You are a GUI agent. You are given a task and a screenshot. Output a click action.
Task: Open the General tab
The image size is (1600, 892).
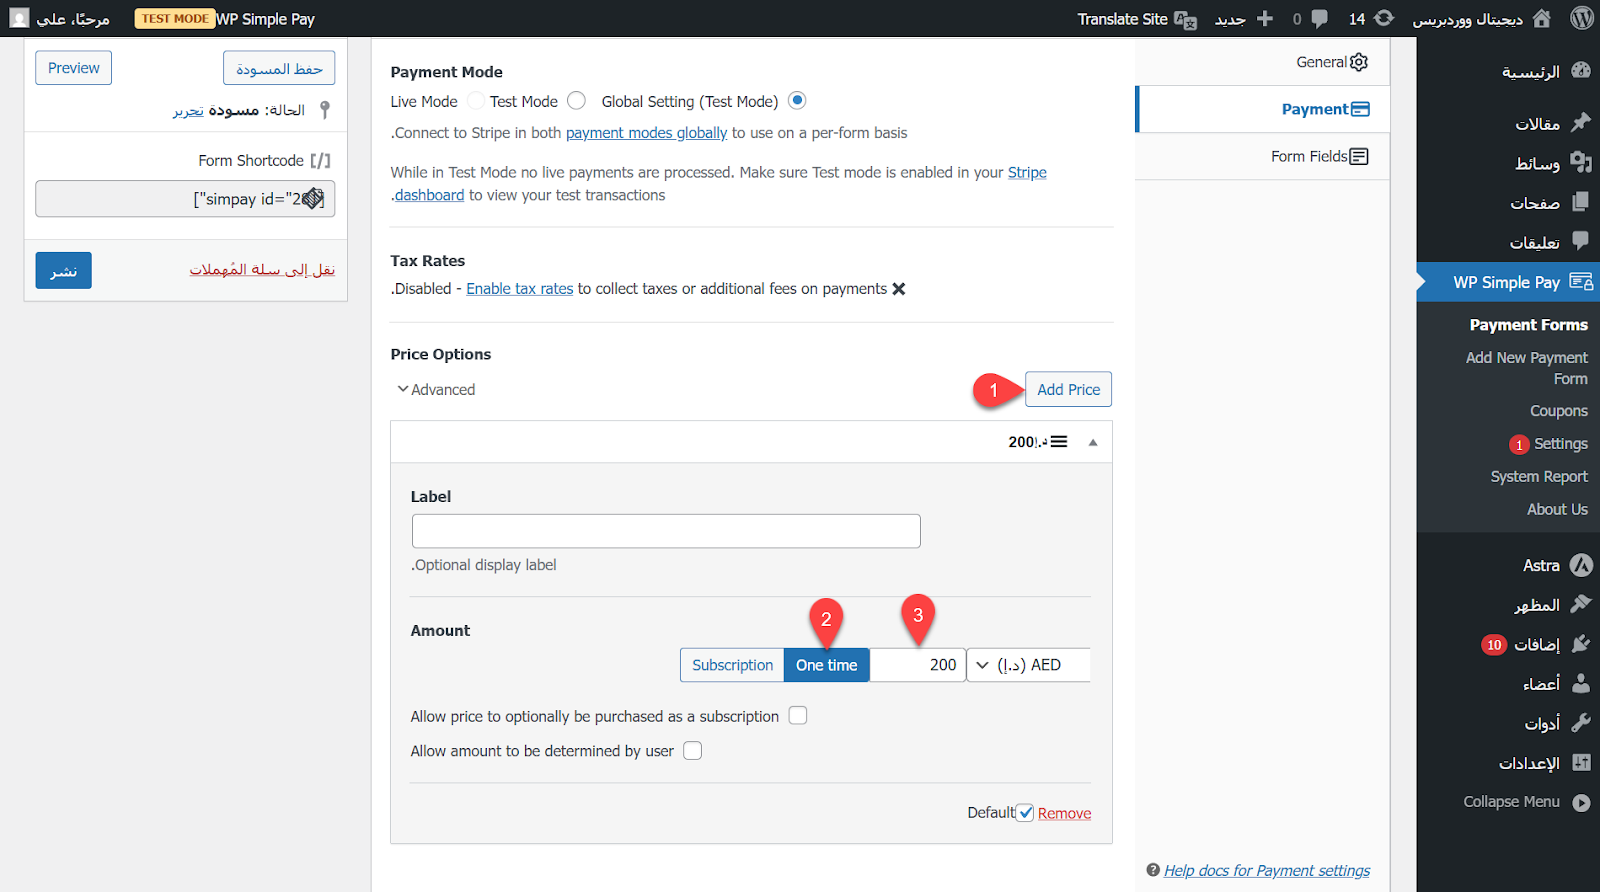(1330, 62)
